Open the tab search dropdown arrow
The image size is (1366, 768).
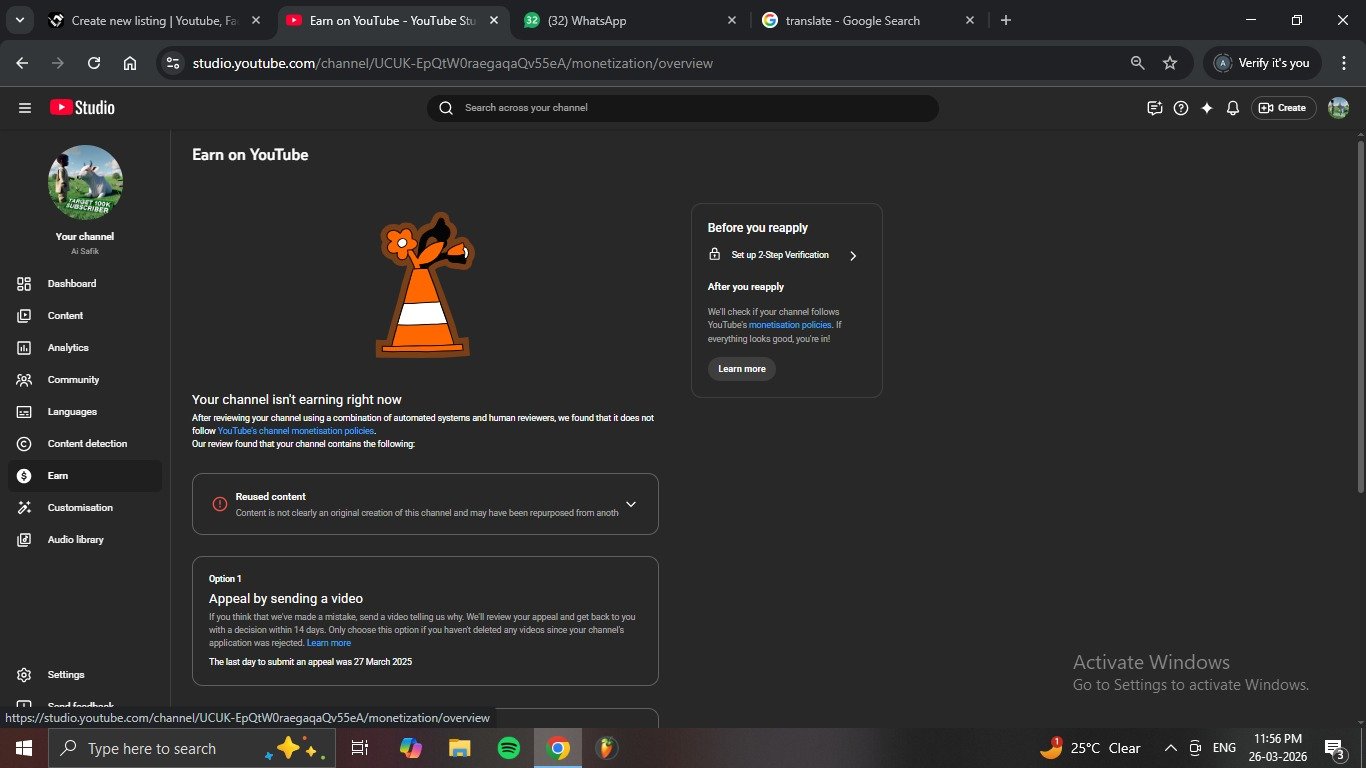19,20
